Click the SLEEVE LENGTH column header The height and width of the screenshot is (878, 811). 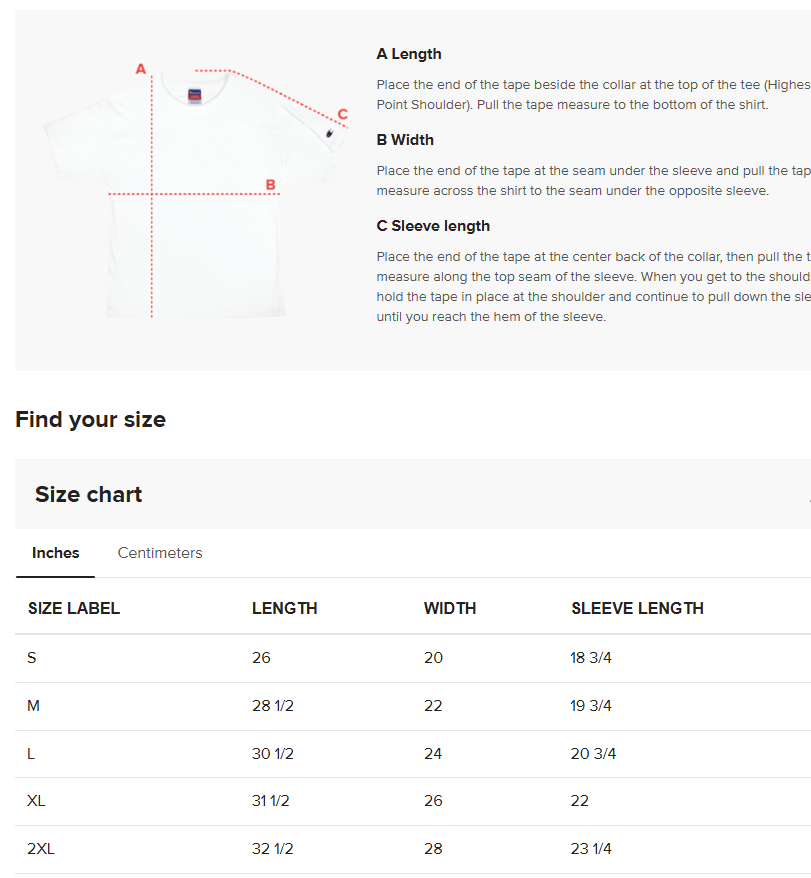tap(637, 608)
